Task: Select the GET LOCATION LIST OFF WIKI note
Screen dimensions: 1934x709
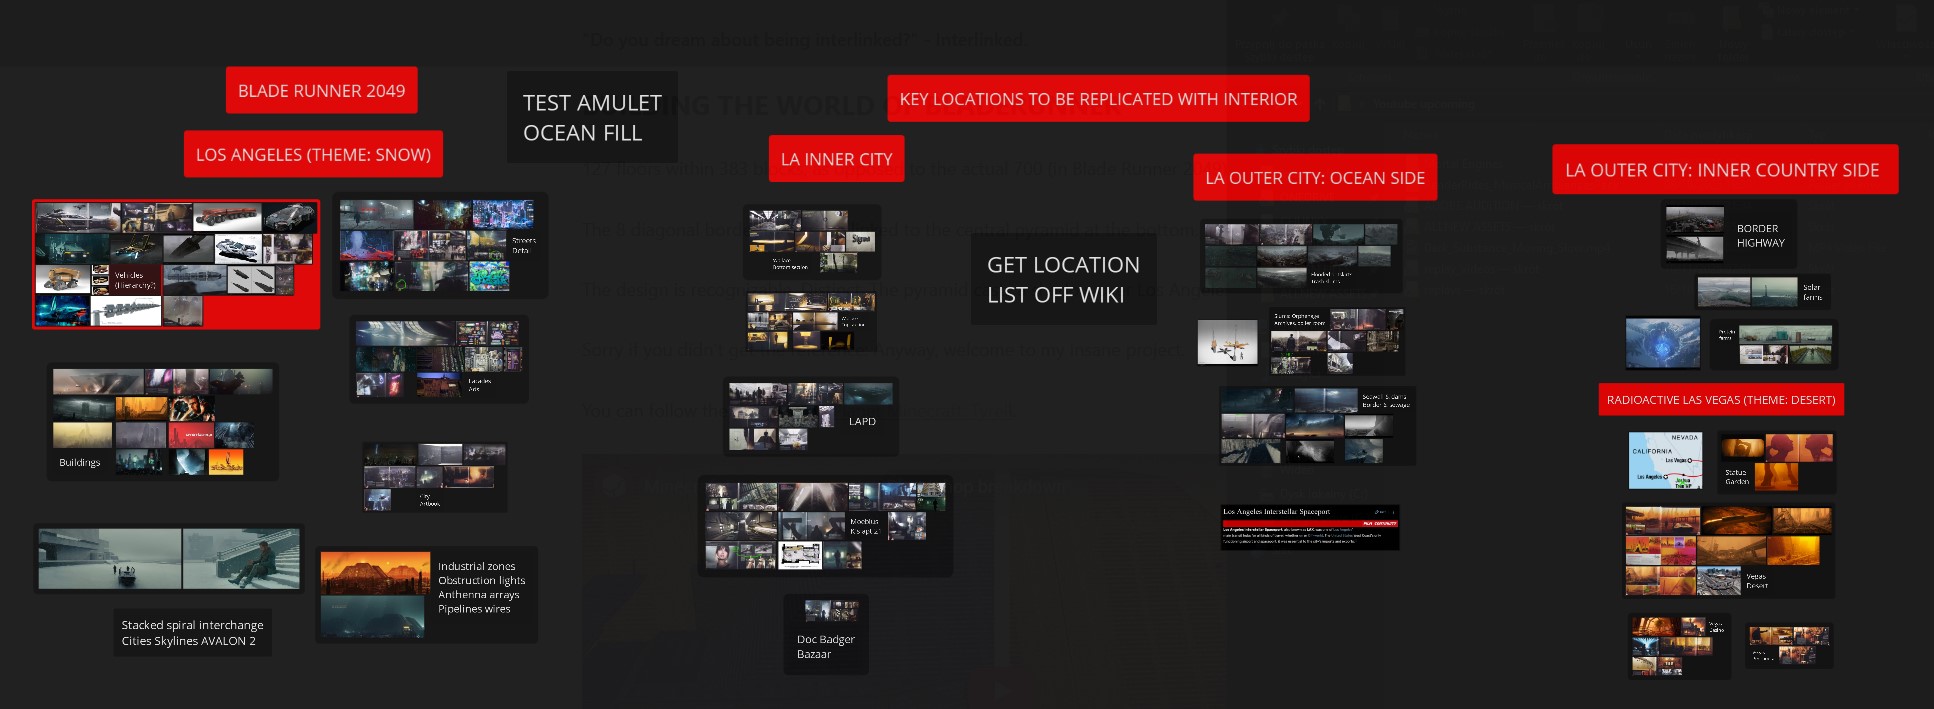Action: pos(1063,280)
